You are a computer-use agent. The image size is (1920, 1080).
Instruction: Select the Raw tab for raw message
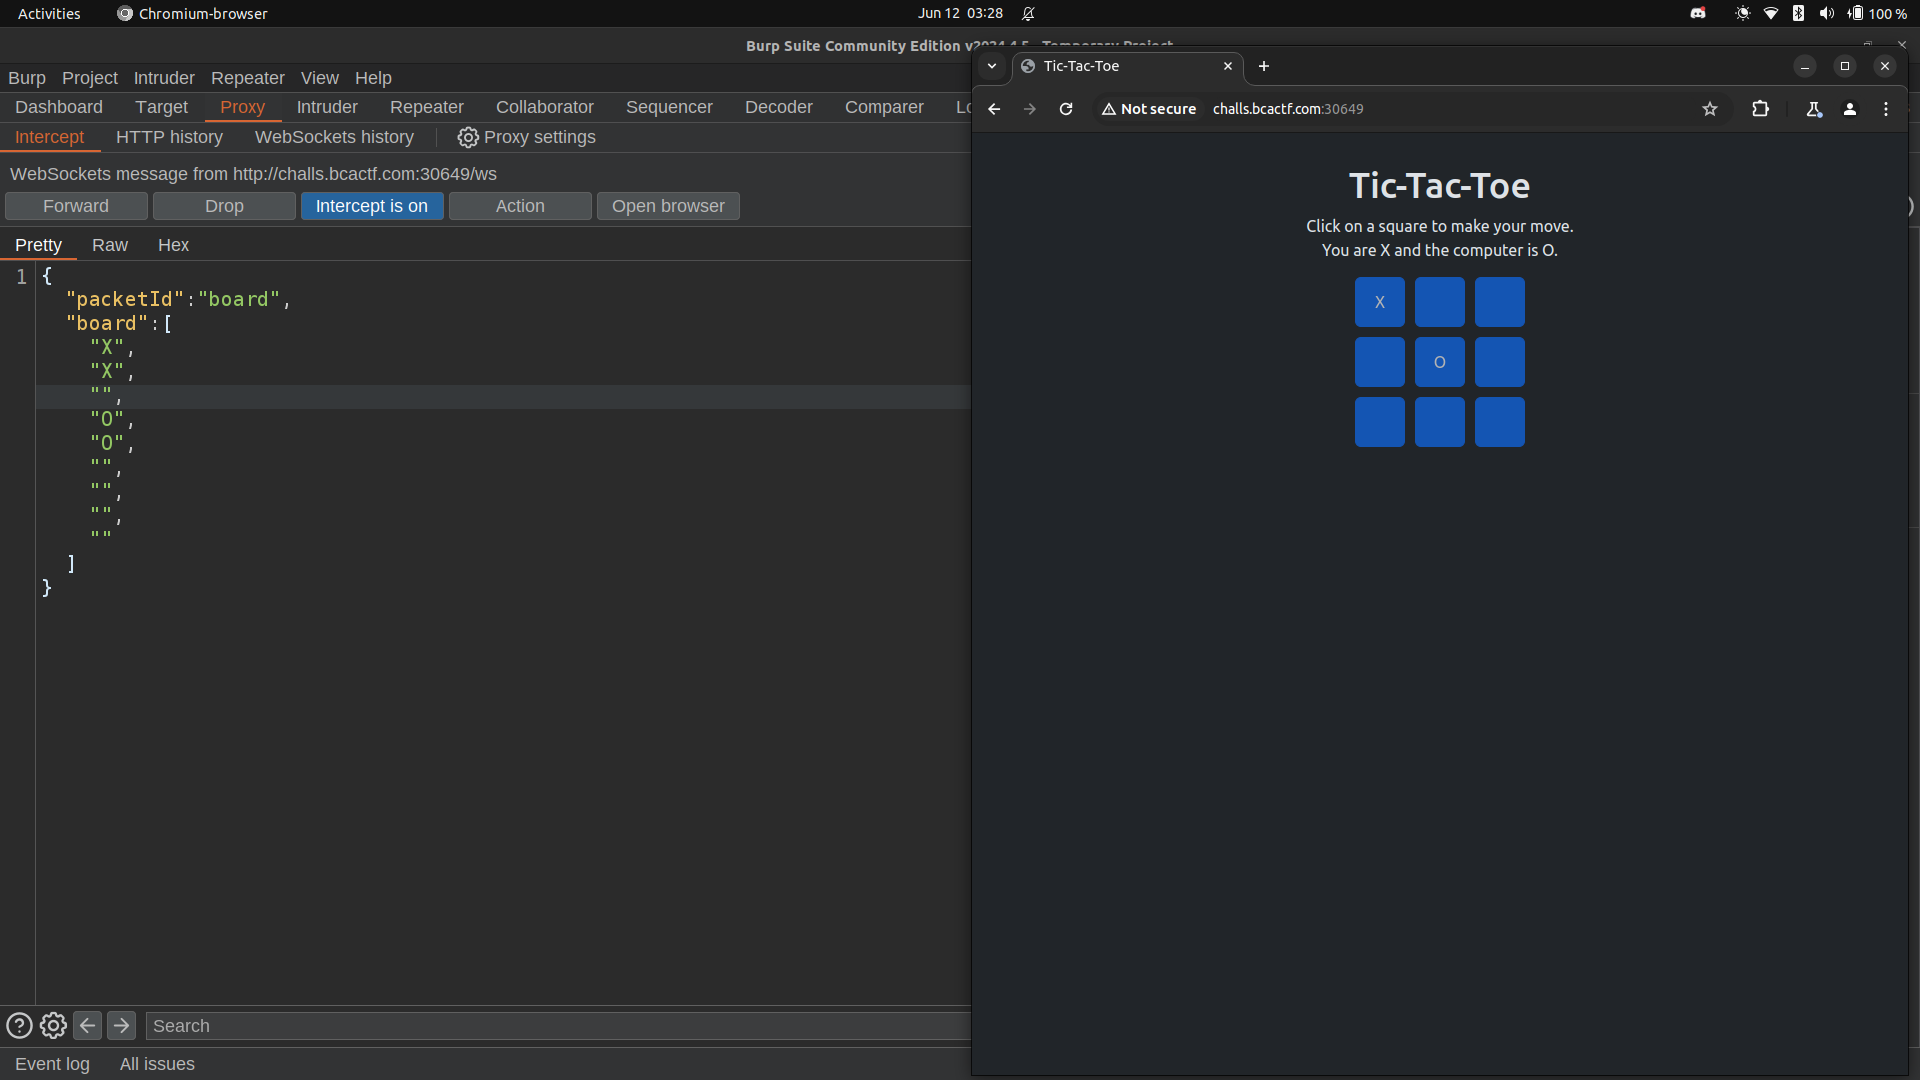[x=108, y=244]
